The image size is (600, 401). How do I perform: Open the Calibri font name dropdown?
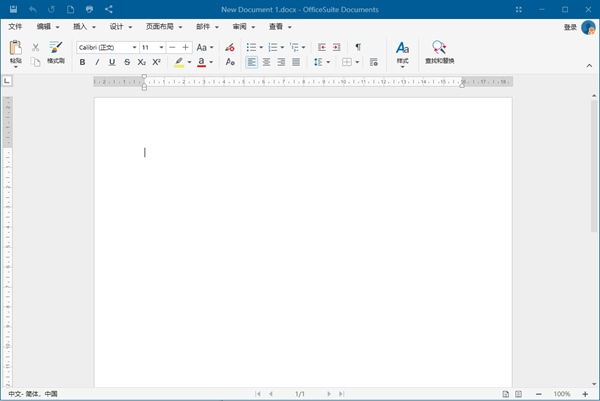click(x=134, y=47)
